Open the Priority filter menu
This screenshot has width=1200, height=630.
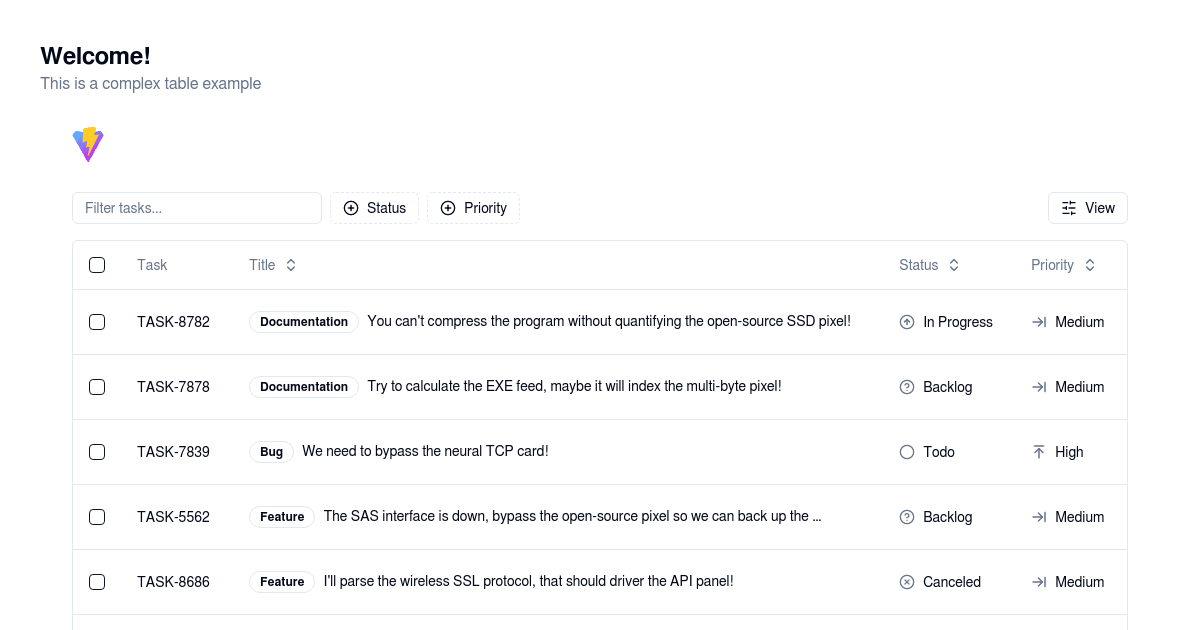473,208
